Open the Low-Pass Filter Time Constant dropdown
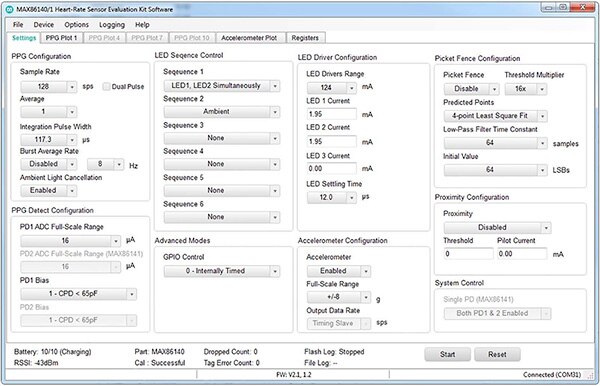 [x=496, y=143]
